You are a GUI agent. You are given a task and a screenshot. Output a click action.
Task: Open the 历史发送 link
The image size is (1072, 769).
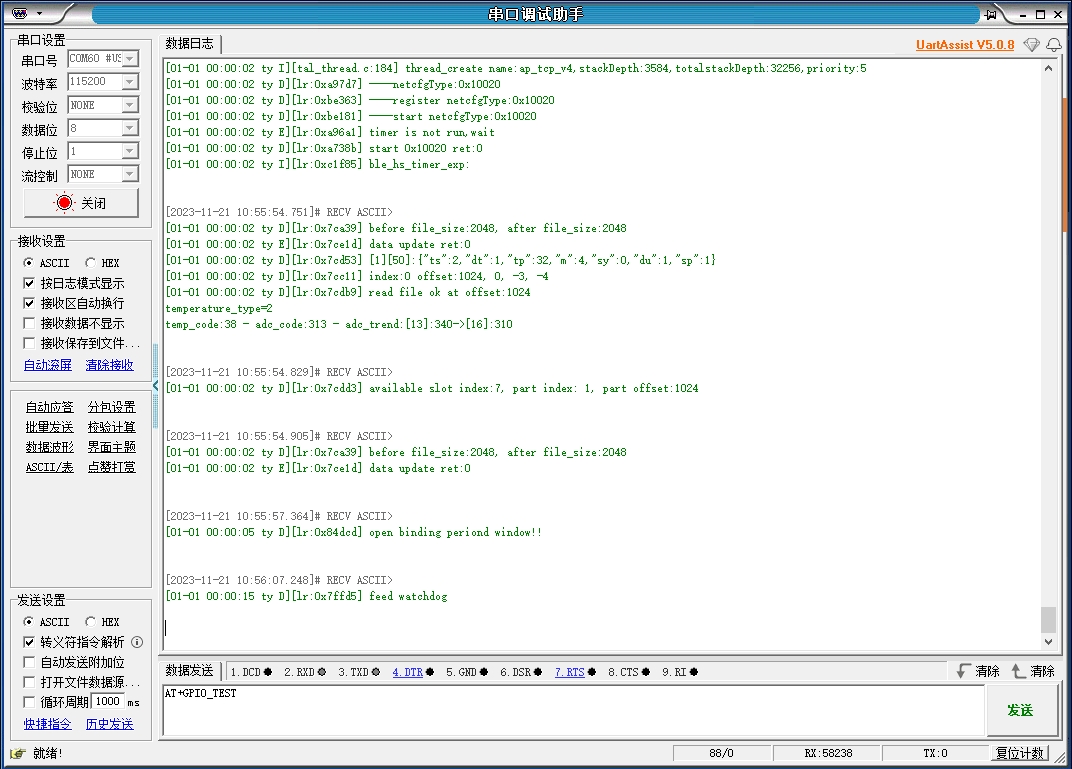[109, 724]
